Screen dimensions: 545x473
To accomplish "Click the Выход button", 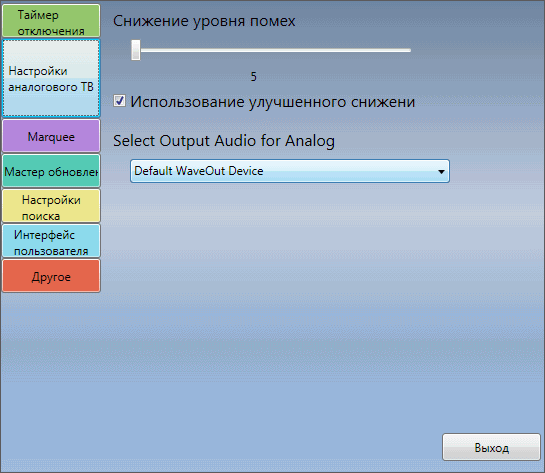I will (x=491, y=447).
